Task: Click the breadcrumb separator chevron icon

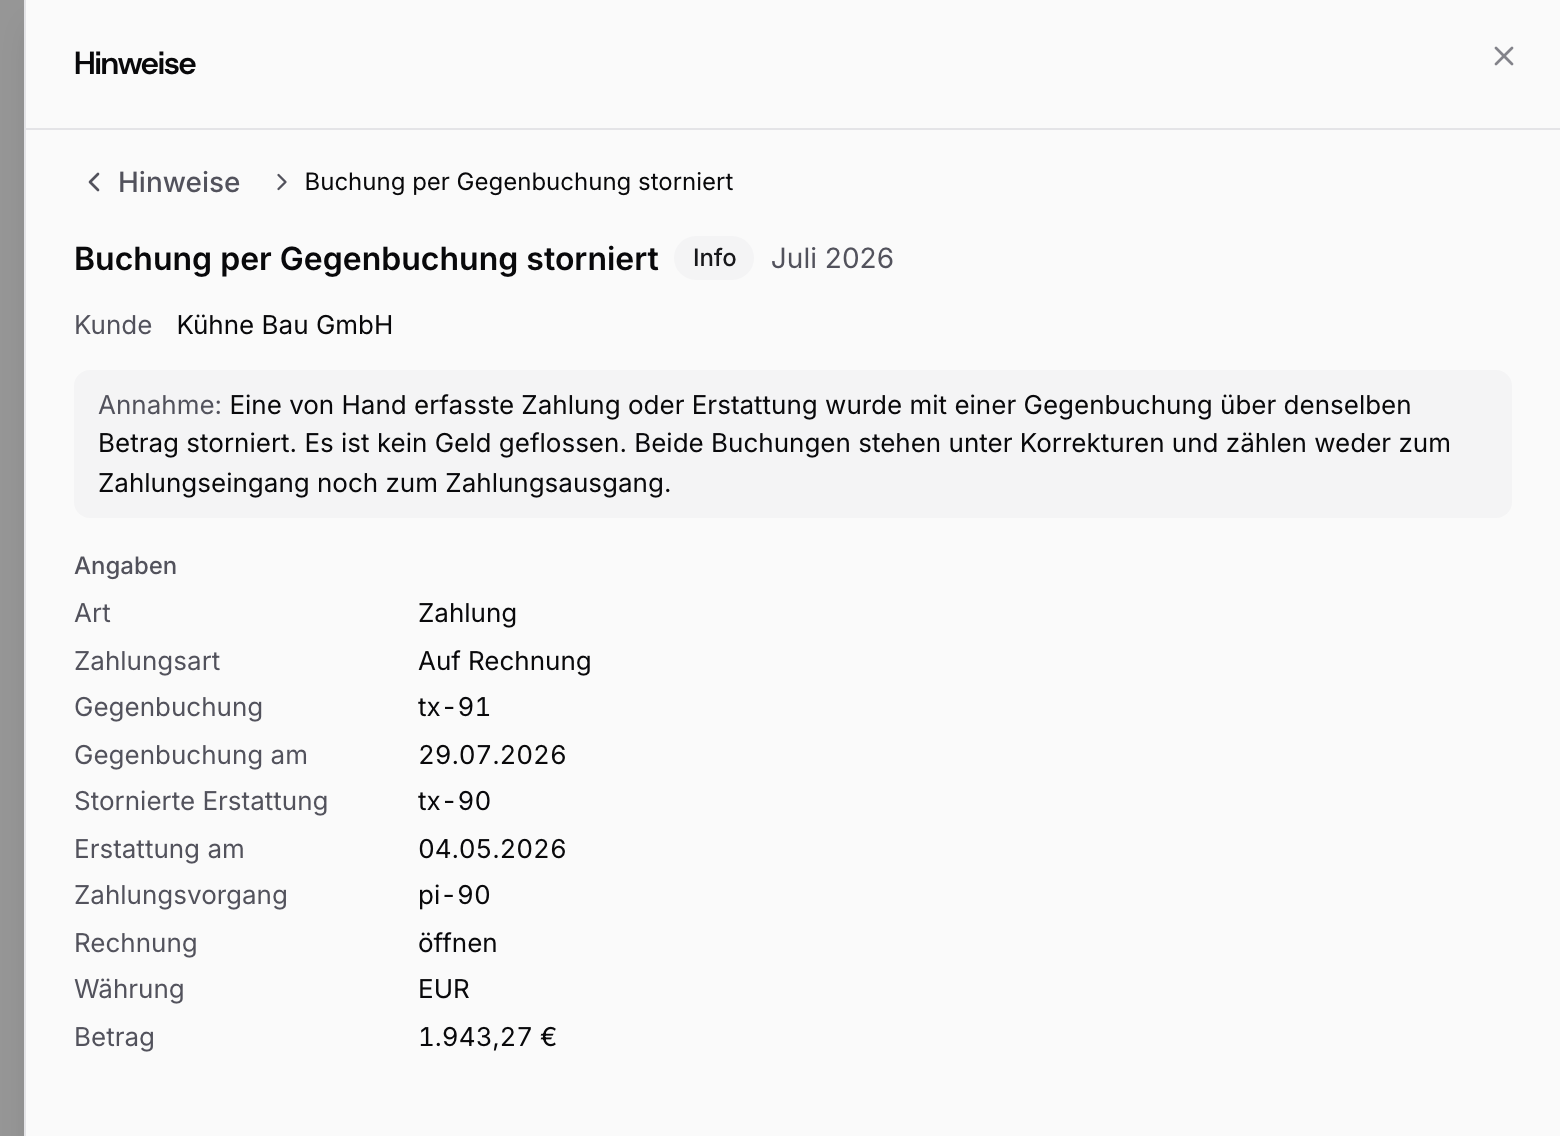Action: (282, 182)
